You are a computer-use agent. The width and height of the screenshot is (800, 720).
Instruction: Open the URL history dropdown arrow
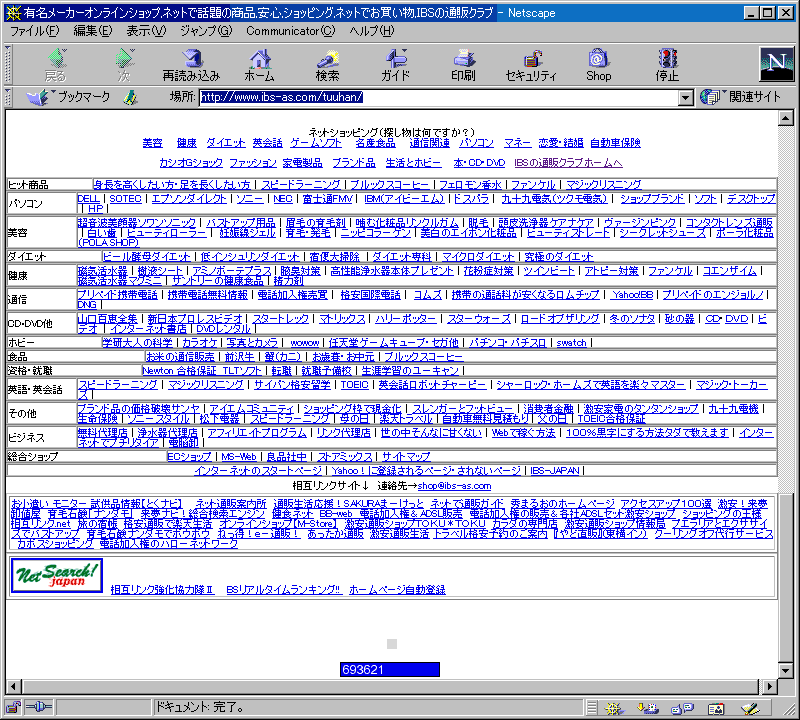click(686, 97)
